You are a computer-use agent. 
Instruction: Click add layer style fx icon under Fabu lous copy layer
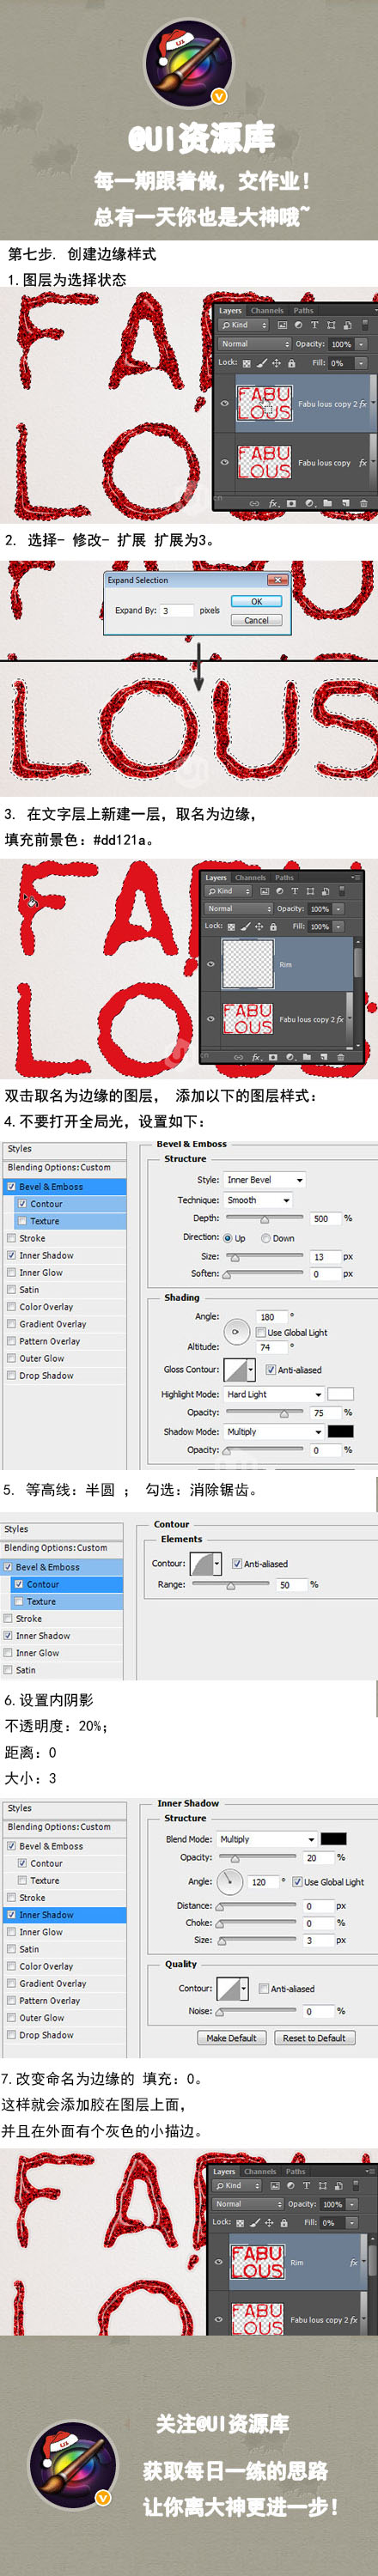[x=273, y=503]
